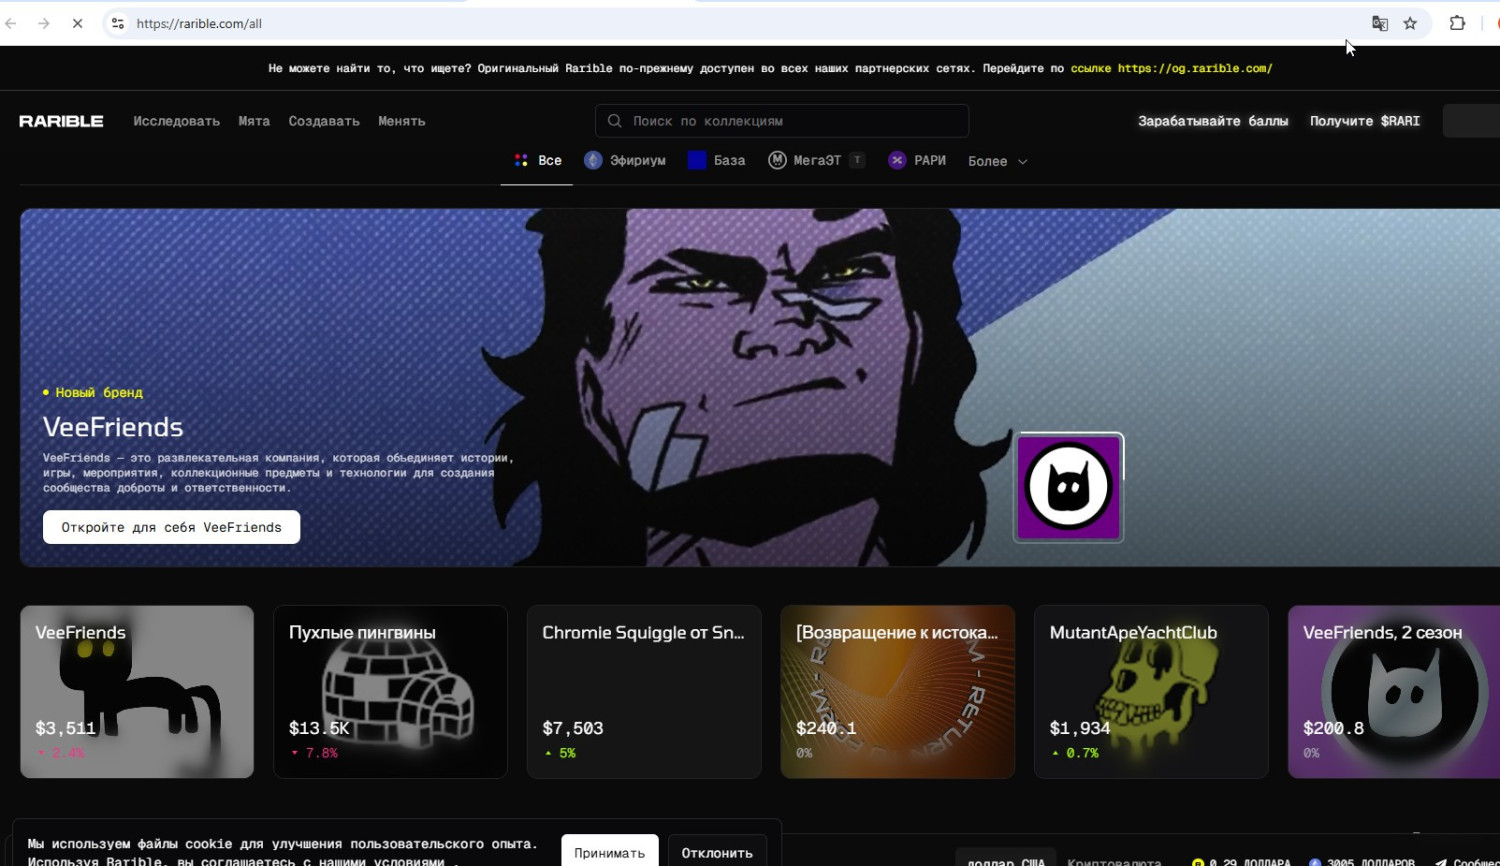Switch currency display to Криптовалюта
Viewport: 1500px width, 866px height.
(1114, 860)
